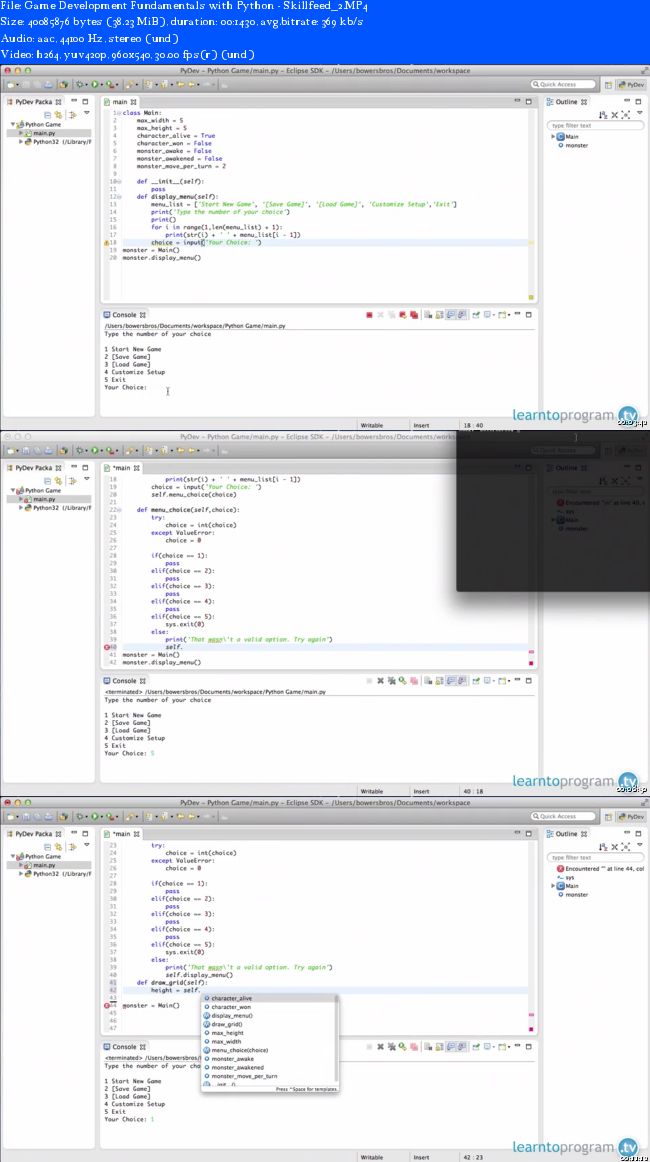
Task: Select the monster item in top frame Outline
Action: tap(577, 145)
